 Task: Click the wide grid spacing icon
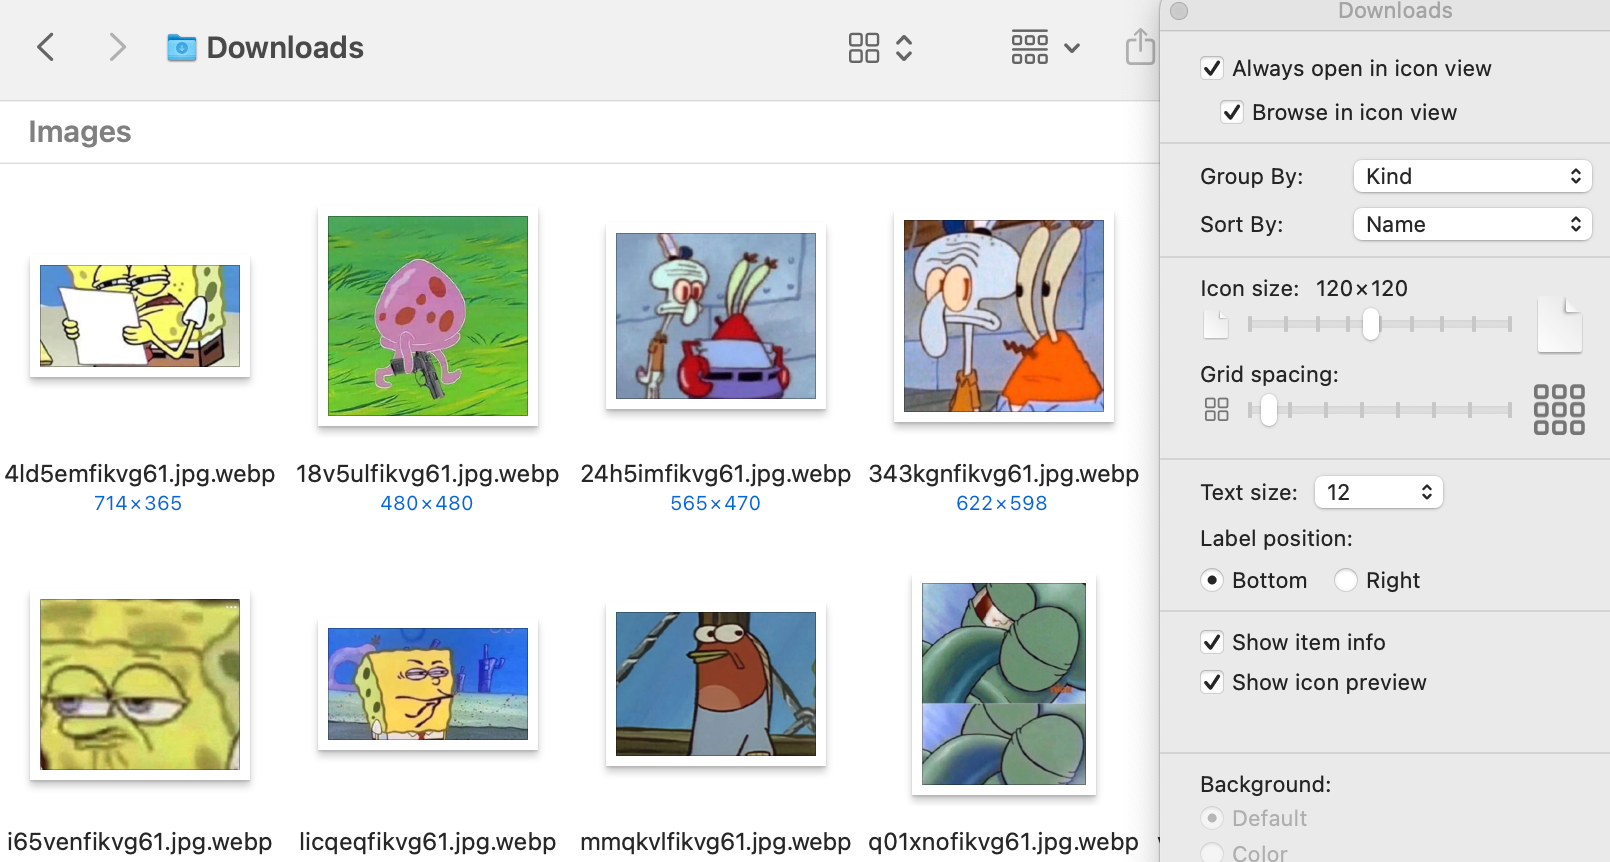[1559, 410]
